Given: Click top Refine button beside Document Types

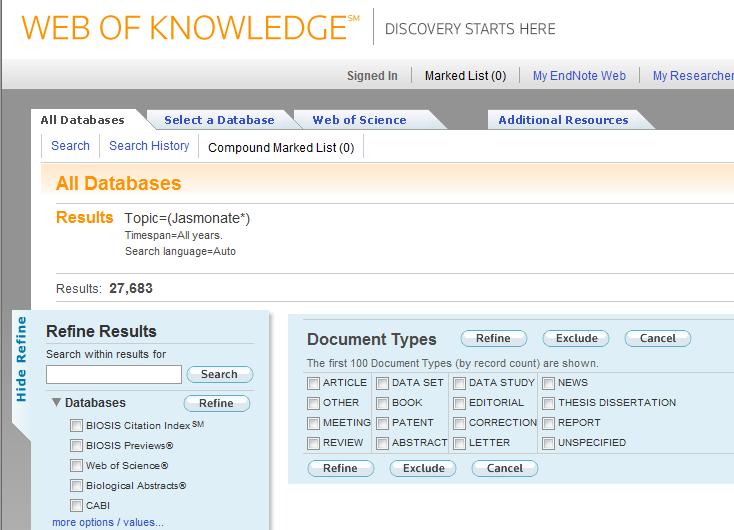Looking at the screenshot, I should coord(493,339).
